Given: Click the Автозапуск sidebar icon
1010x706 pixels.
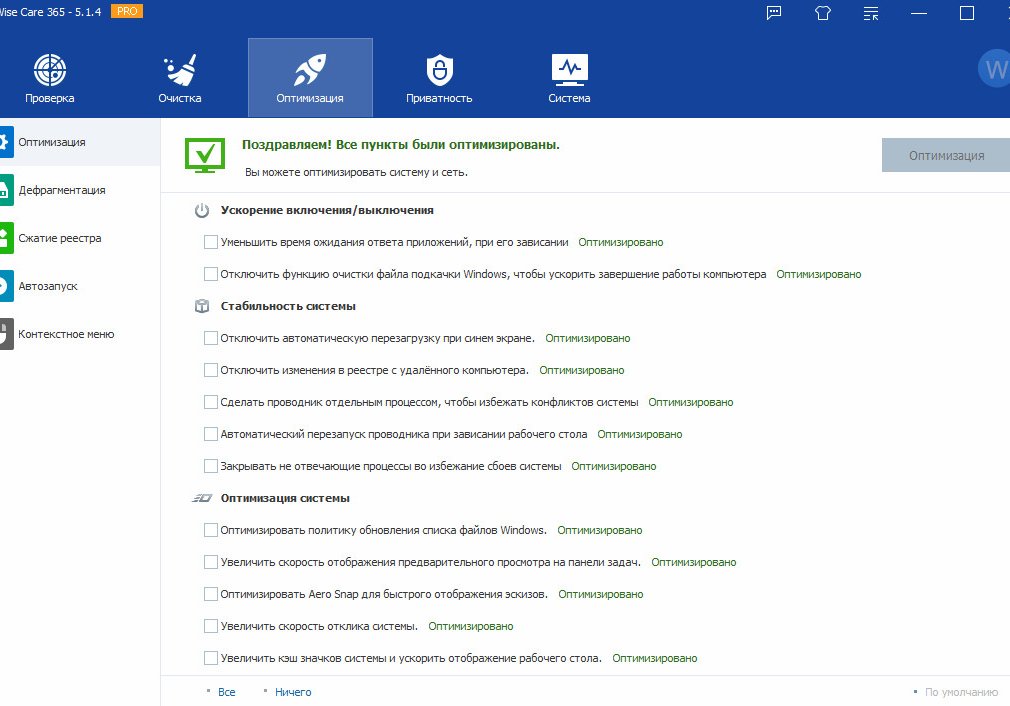Looking at the screenshot, I should pos(6,286).
